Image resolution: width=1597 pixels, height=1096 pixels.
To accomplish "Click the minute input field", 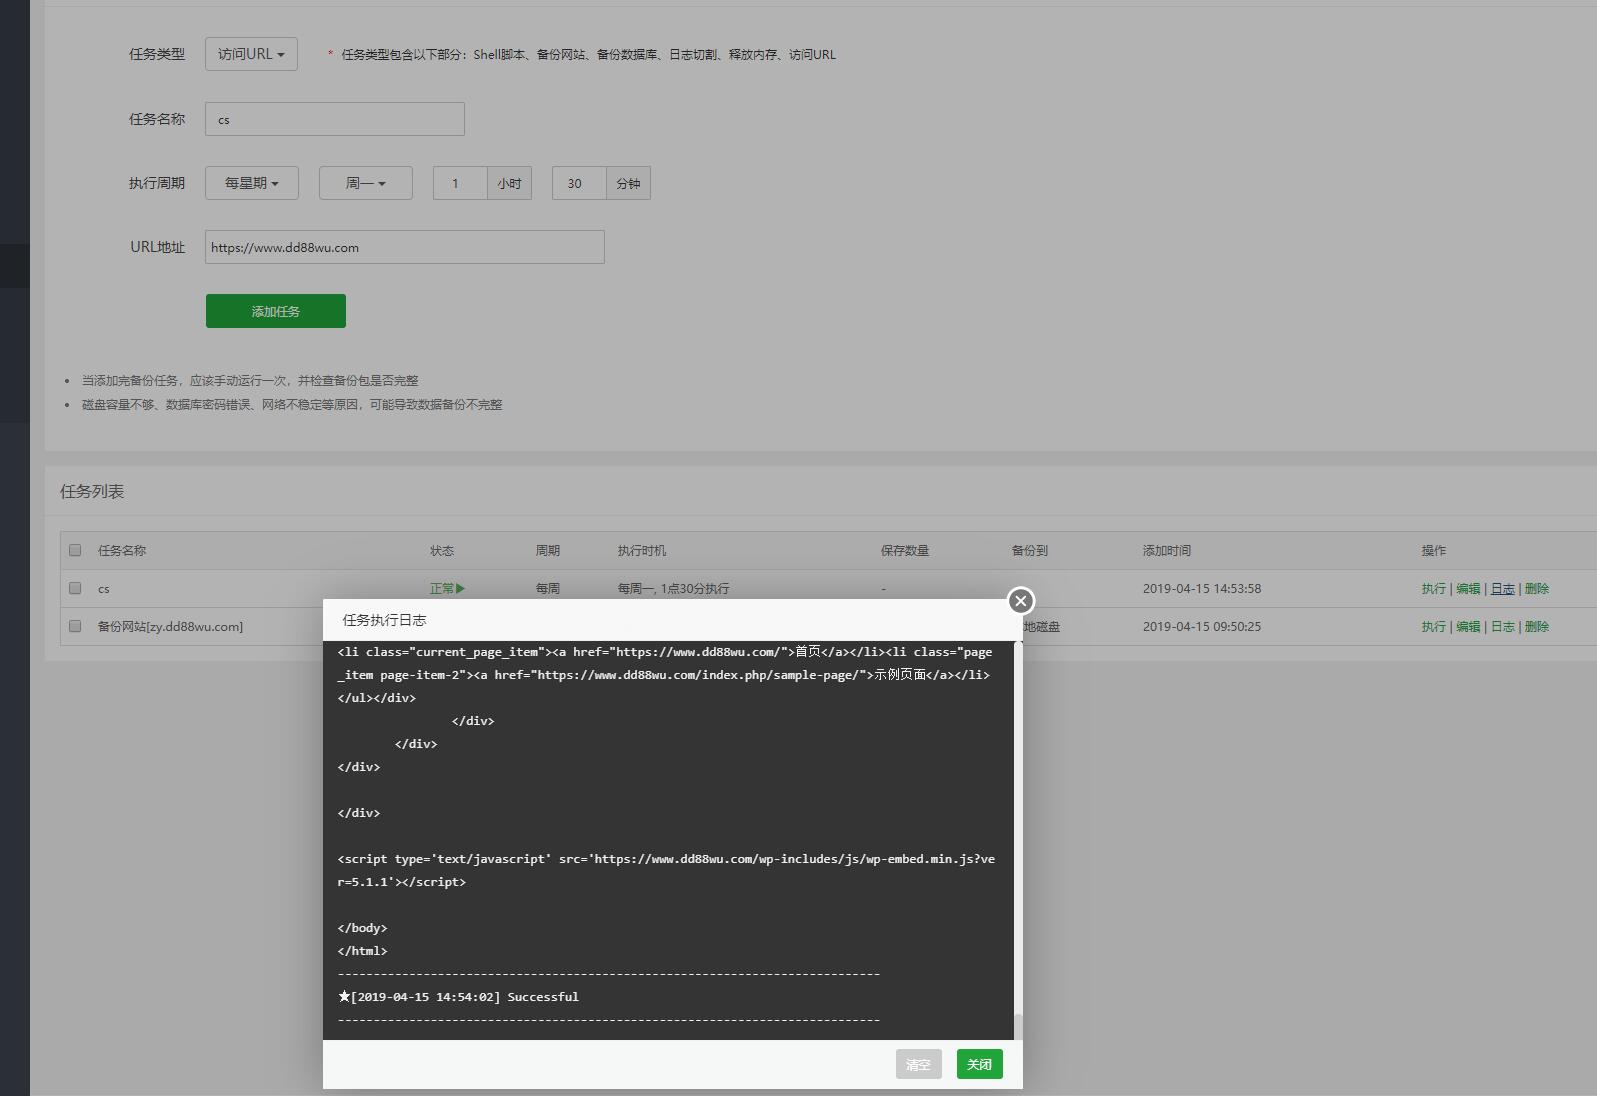I will (x=579, y=183).
